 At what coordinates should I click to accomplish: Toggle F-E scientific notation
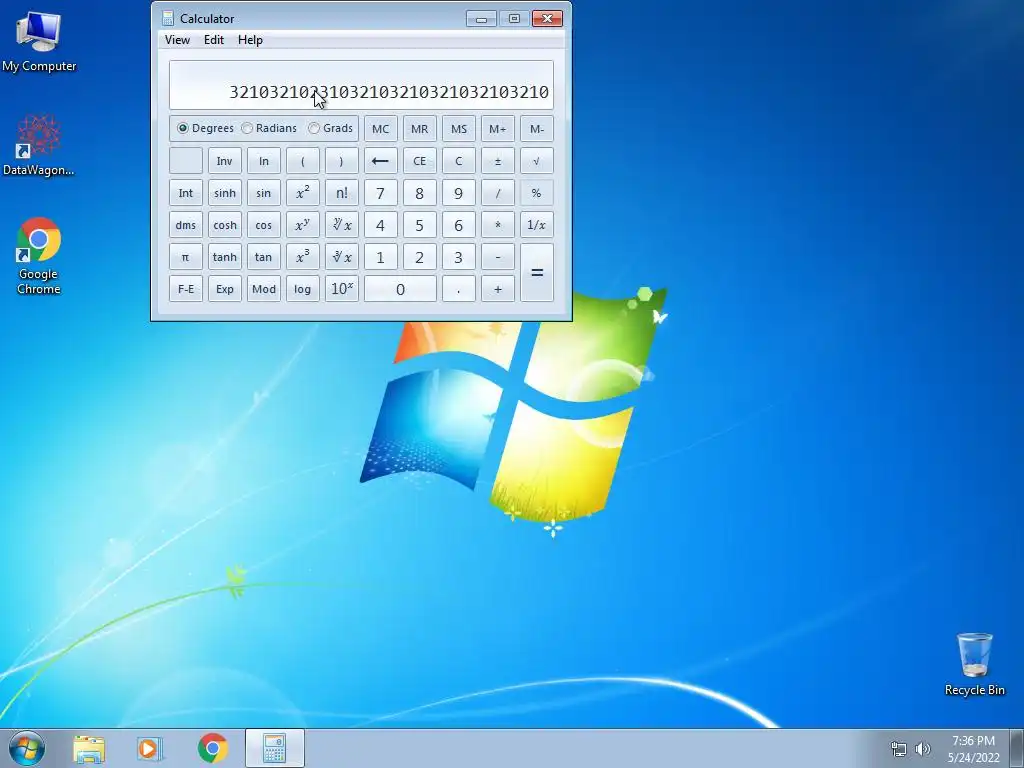(x=185, y=289)
